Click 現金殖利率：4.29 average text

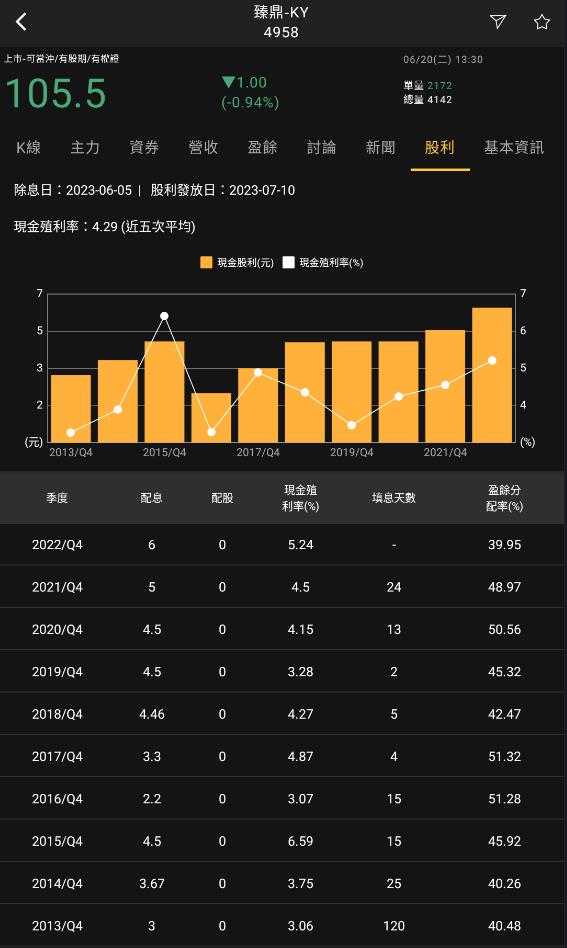click(x=105, y=227)
